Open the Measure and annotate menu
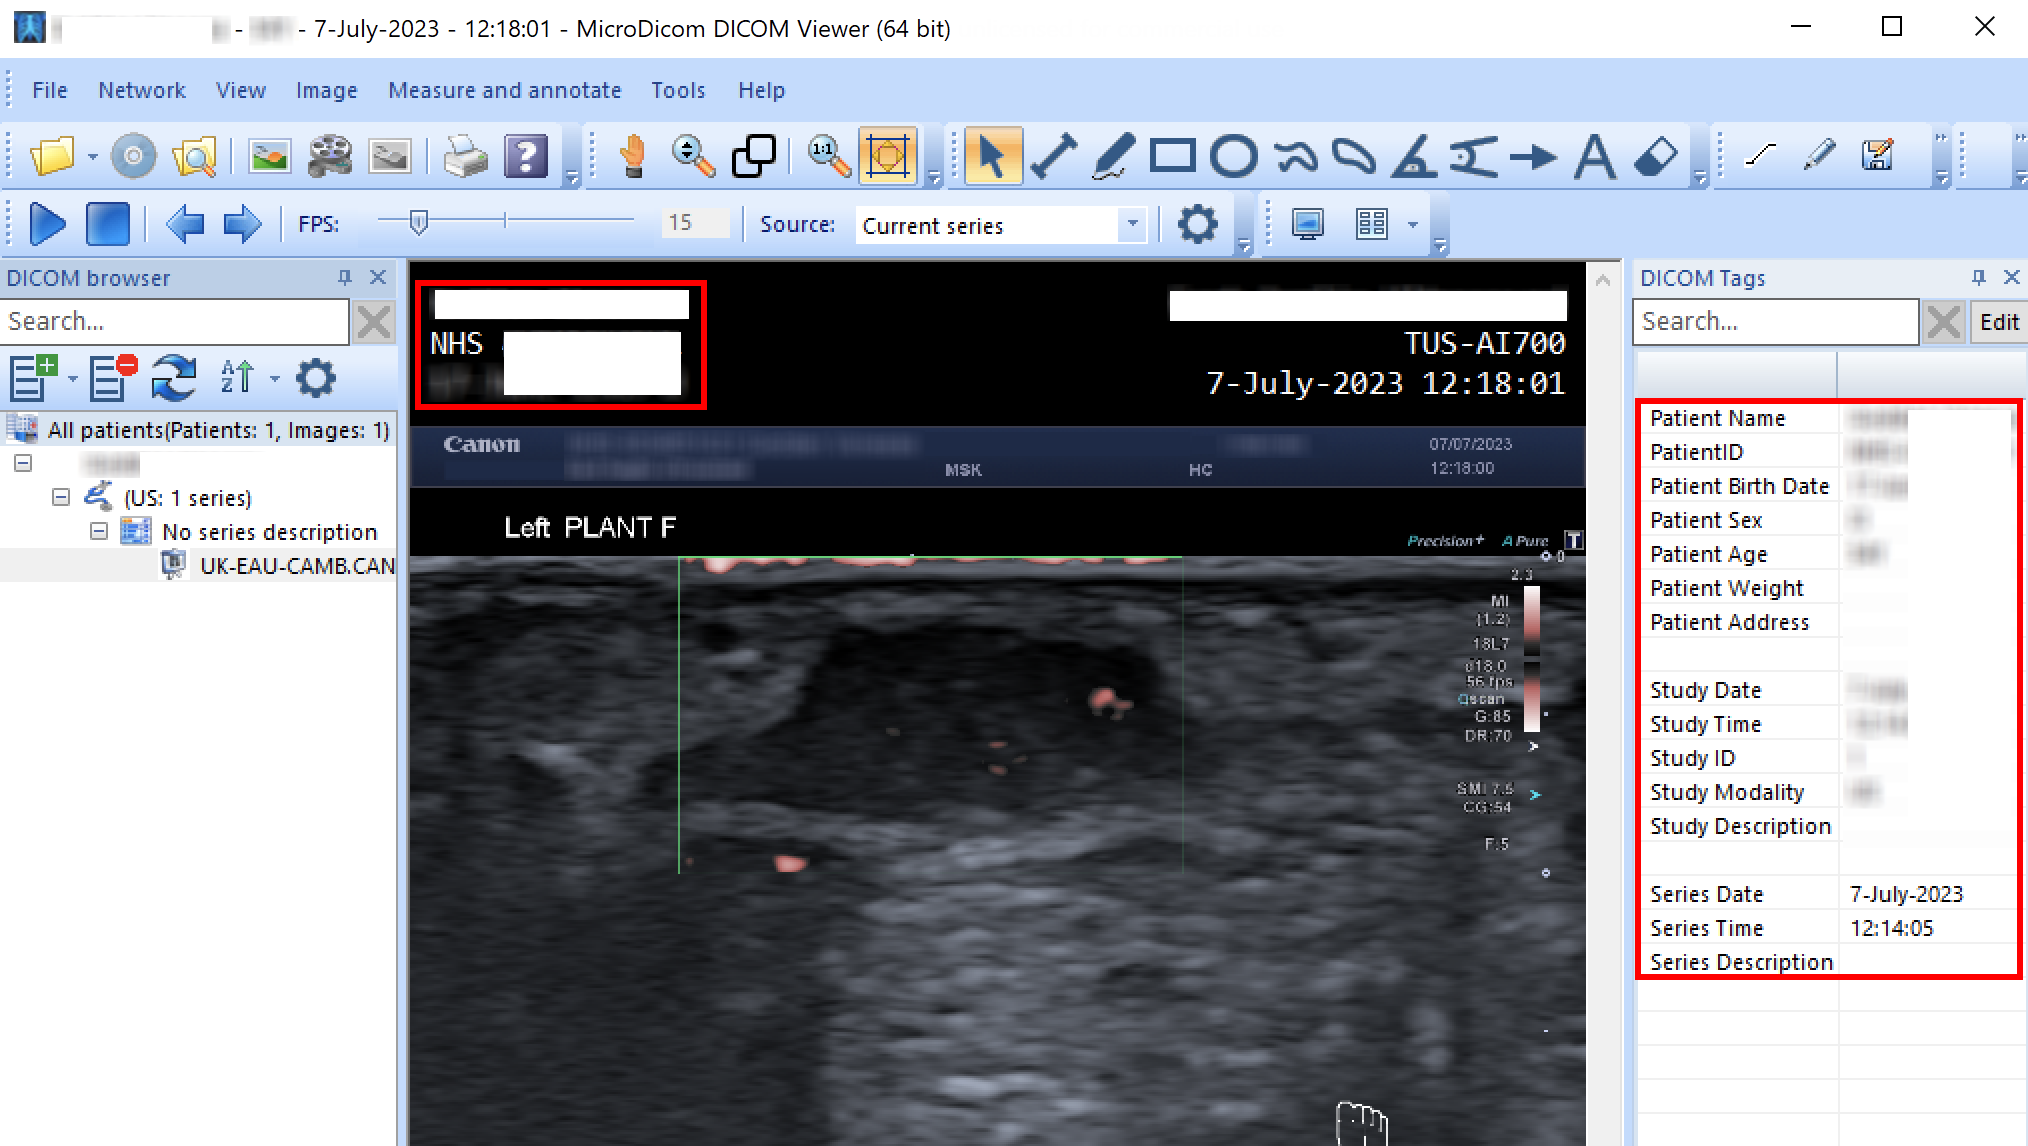This screenshot has height=1146, width=2028. [504, 90]
